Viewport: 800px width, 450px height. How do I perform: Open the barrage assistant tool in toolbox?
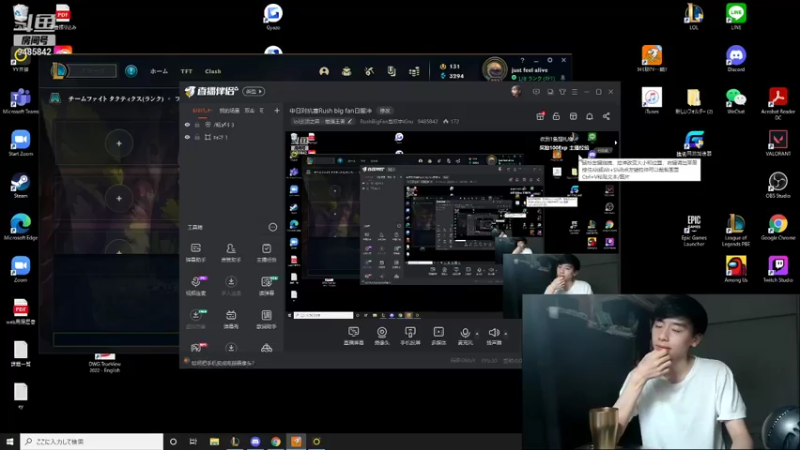tap(195, 253)
